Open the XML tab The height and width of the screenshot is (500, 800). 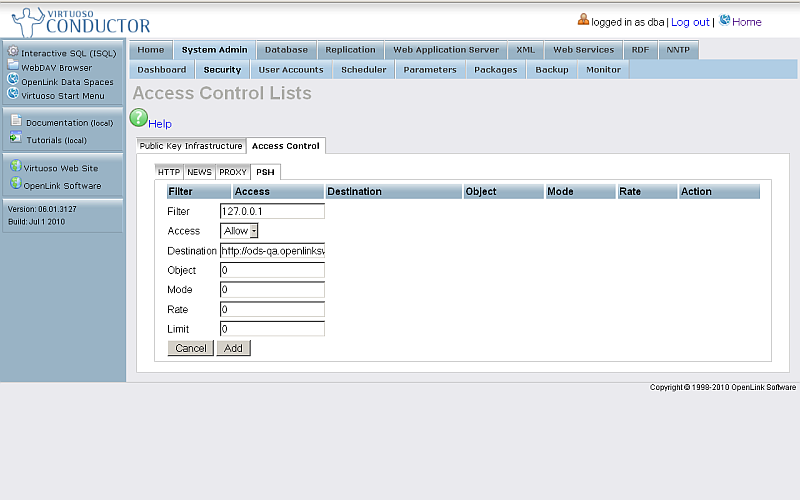tap(526, 50)
